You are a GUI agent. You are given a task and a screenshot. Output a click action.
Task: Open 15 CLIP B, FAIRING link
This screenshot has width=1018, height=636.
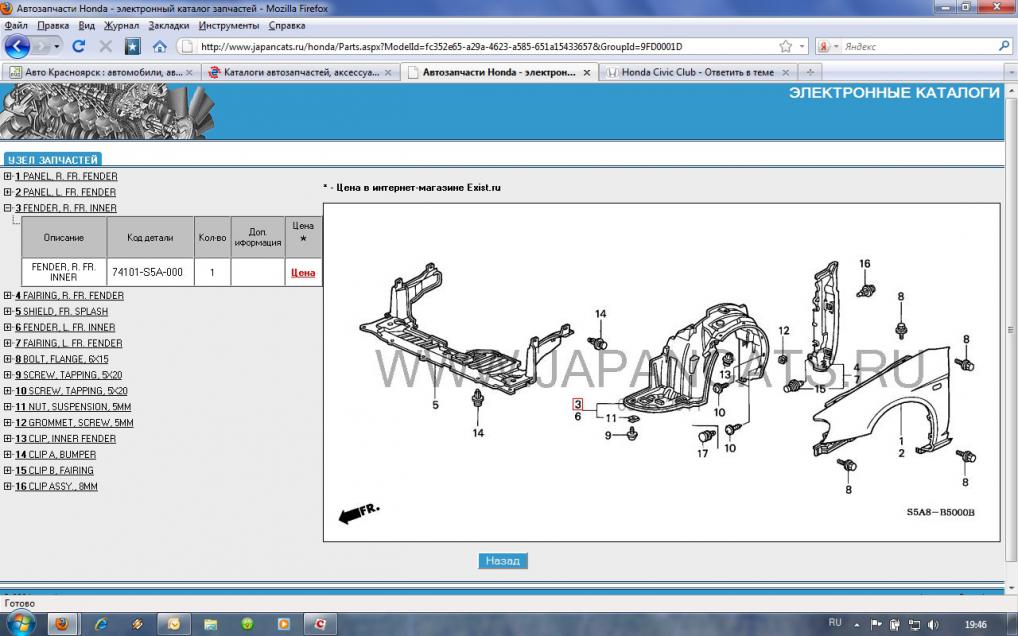(55, 471)
